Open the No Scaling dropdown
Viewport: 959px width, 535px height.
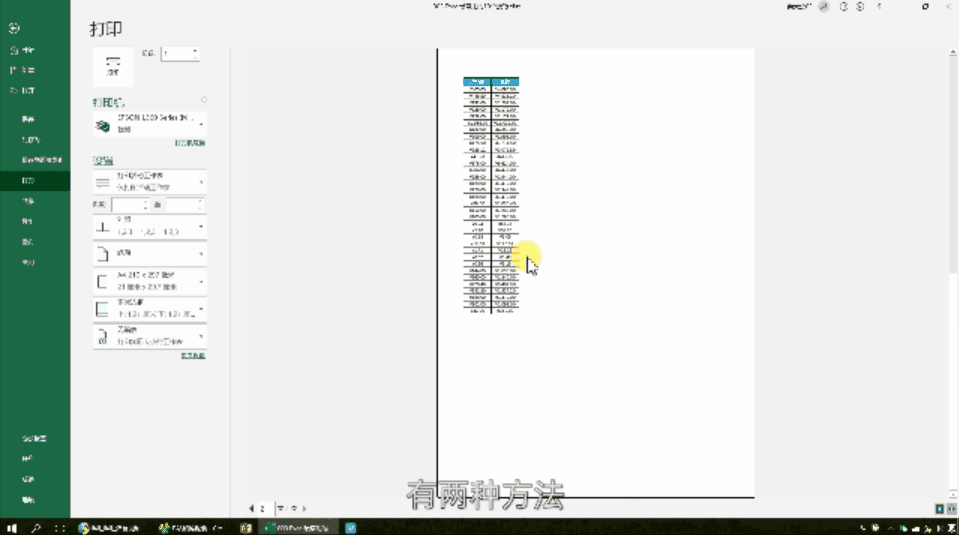[x=150, y=336]
